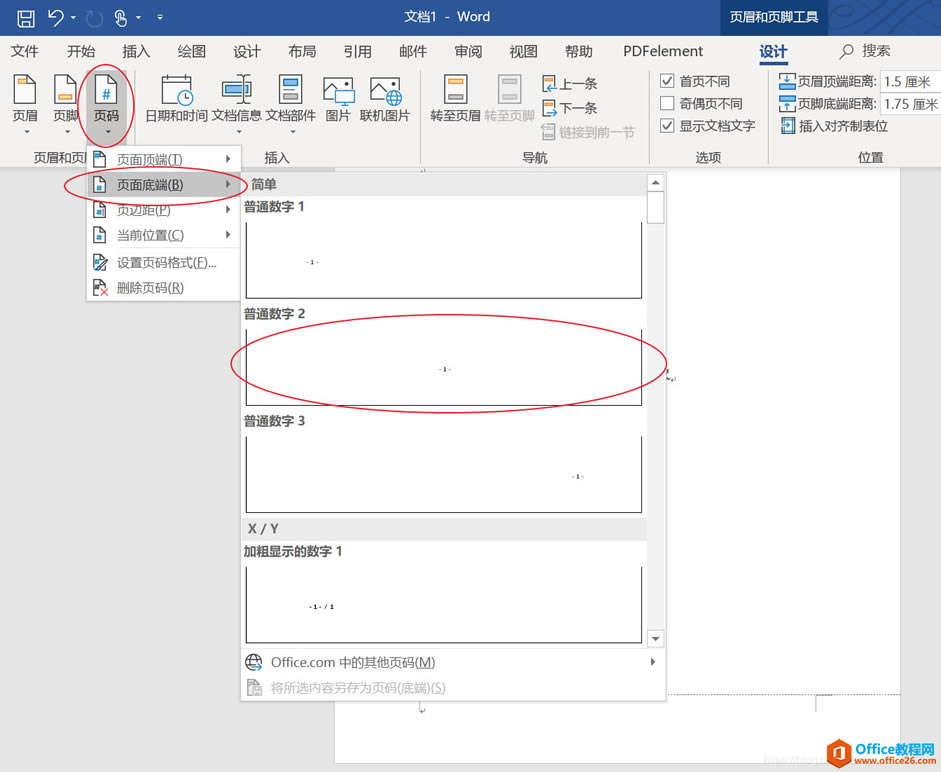The width and height of the screenshot is (941, 772).
Task: Open the 文件 tab
Action: coord(25,52)
